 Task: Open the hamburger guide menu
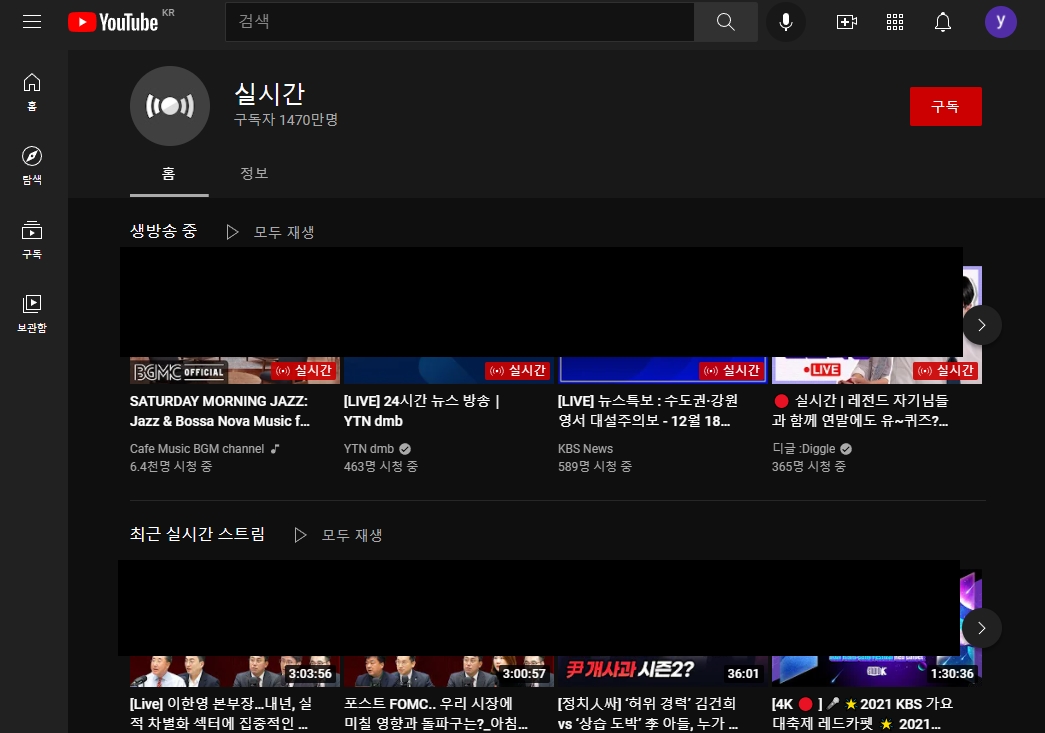click(x=31, y=21)
